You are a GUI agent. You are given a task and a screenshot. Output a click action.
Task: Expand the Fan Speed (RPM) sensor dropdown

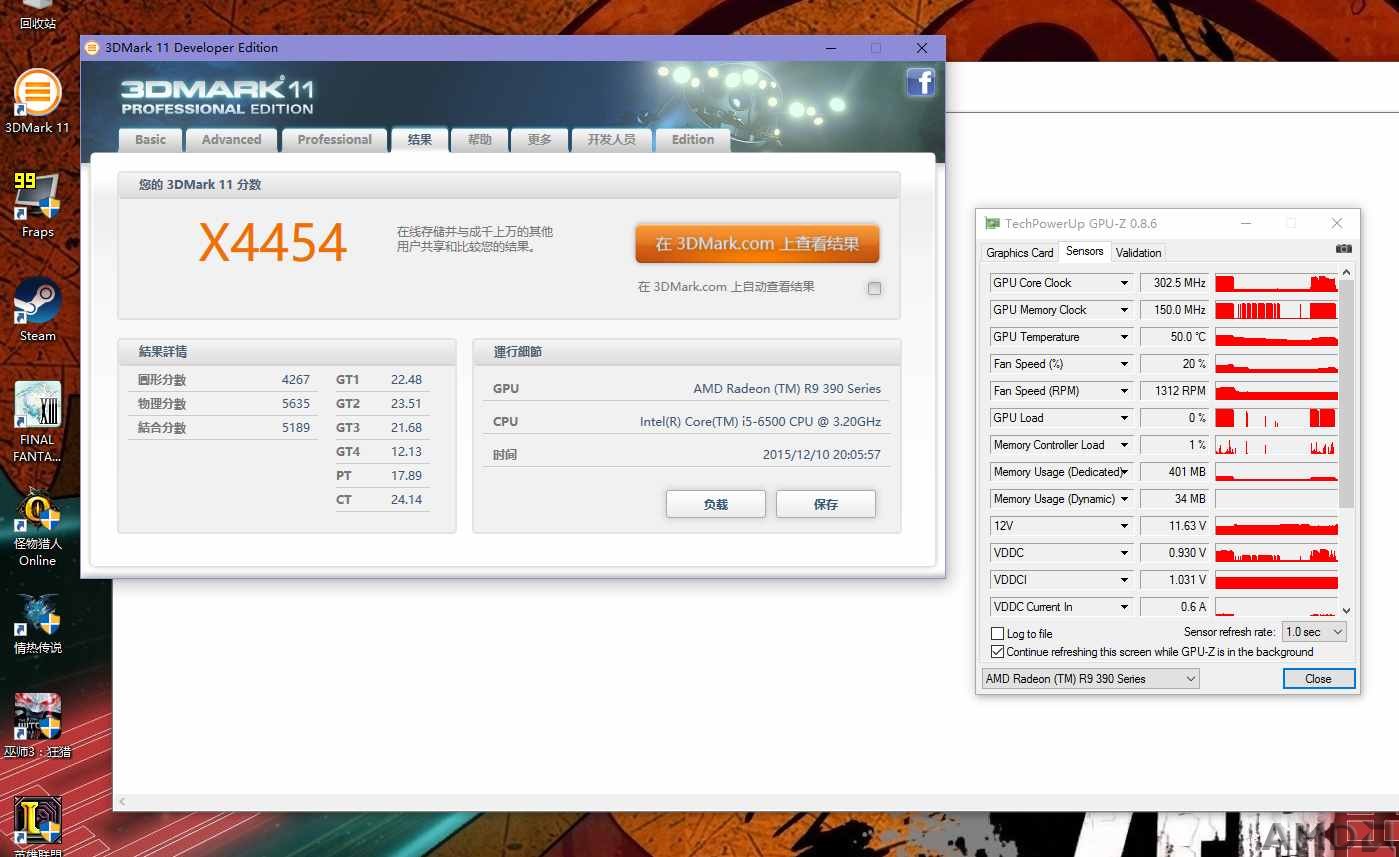(x=1124, y=391)
